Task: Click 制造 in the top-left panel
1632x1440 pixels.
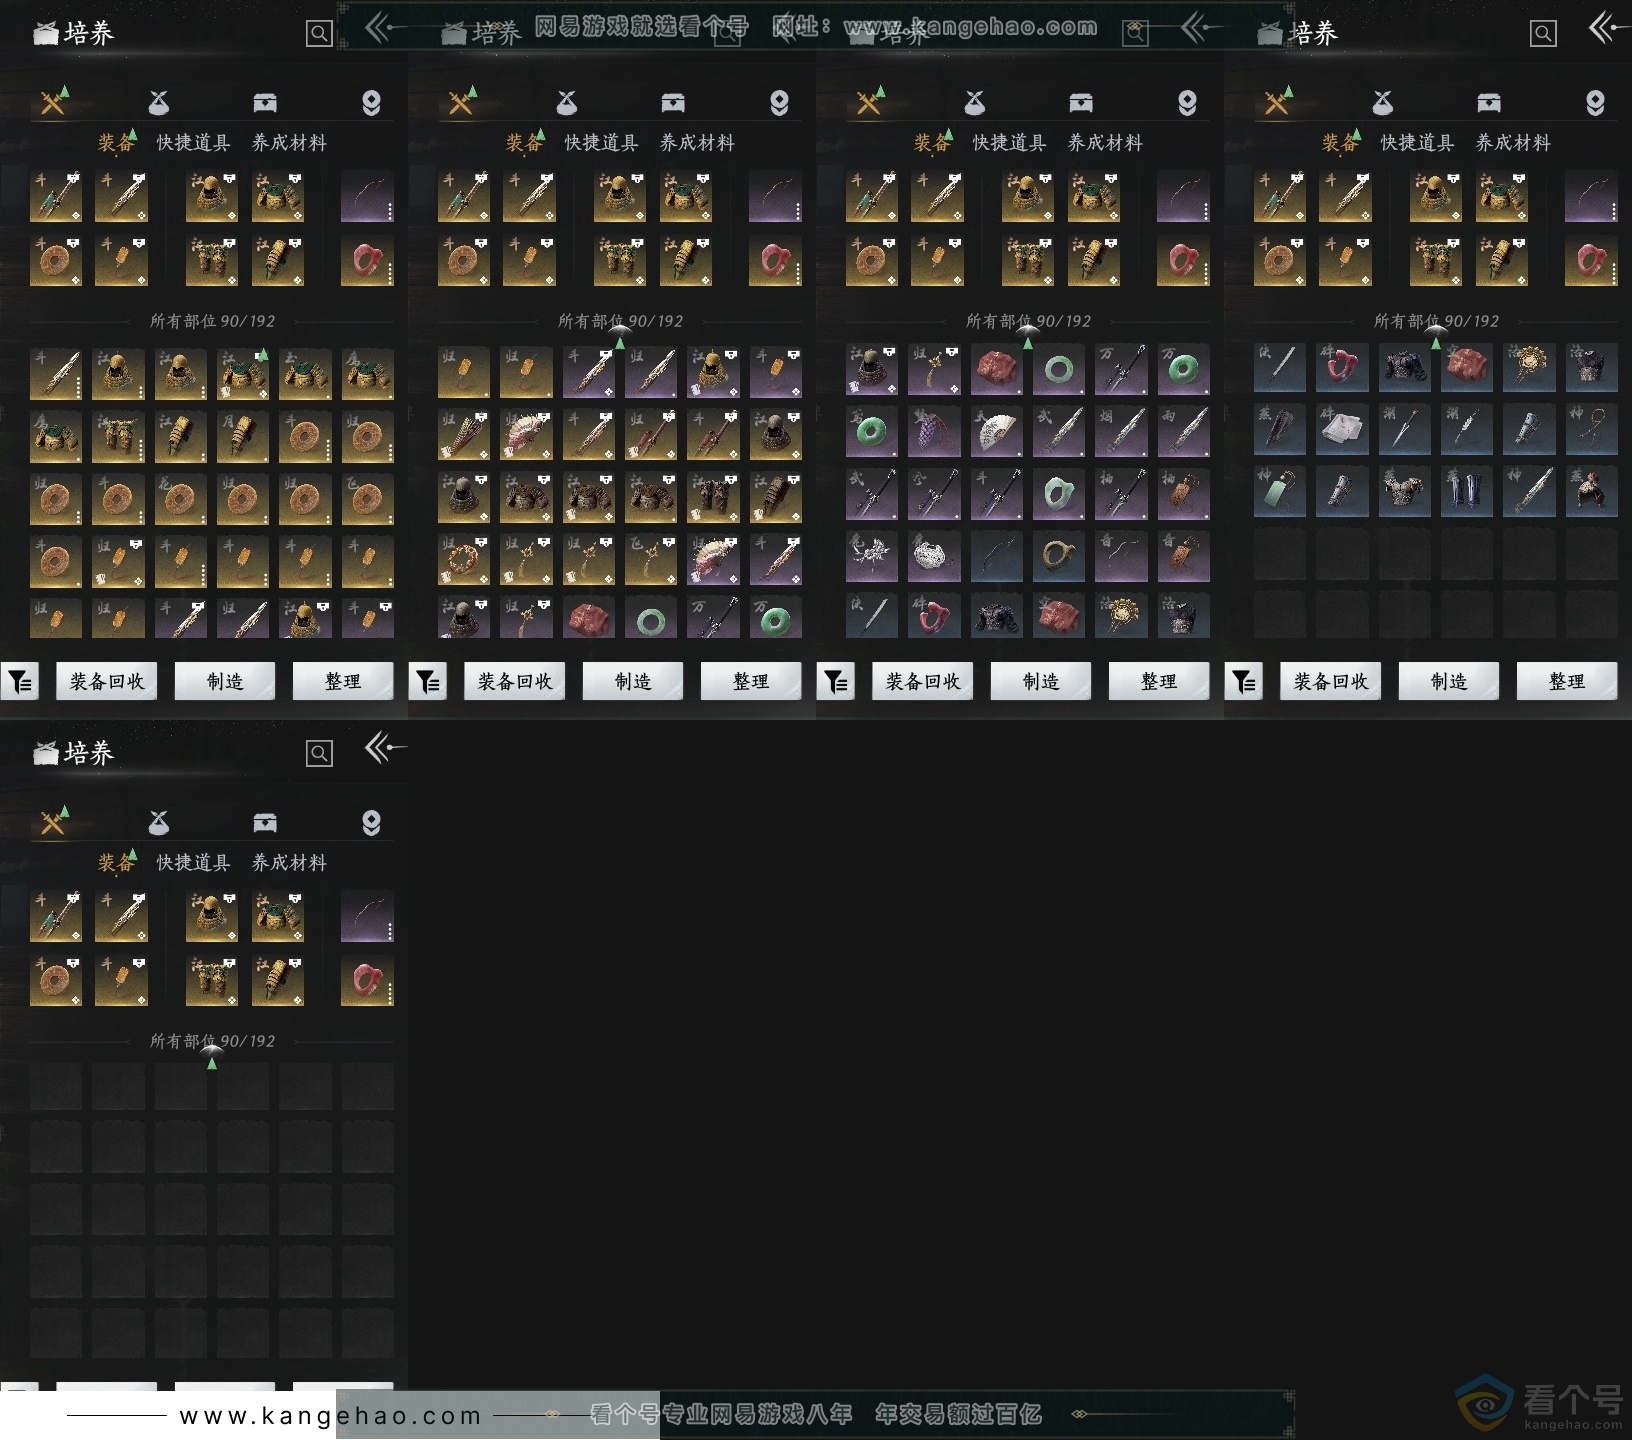Action: pyautogui.click(x=225, y=681)
